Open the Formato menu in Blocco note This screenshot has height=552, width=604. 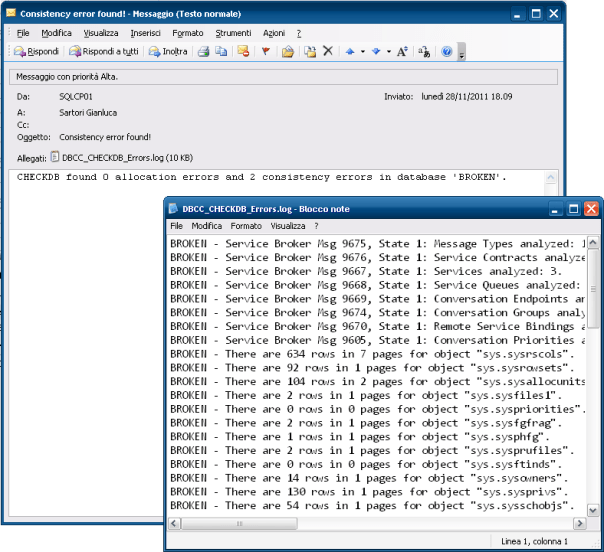click(x=246, y=226)
